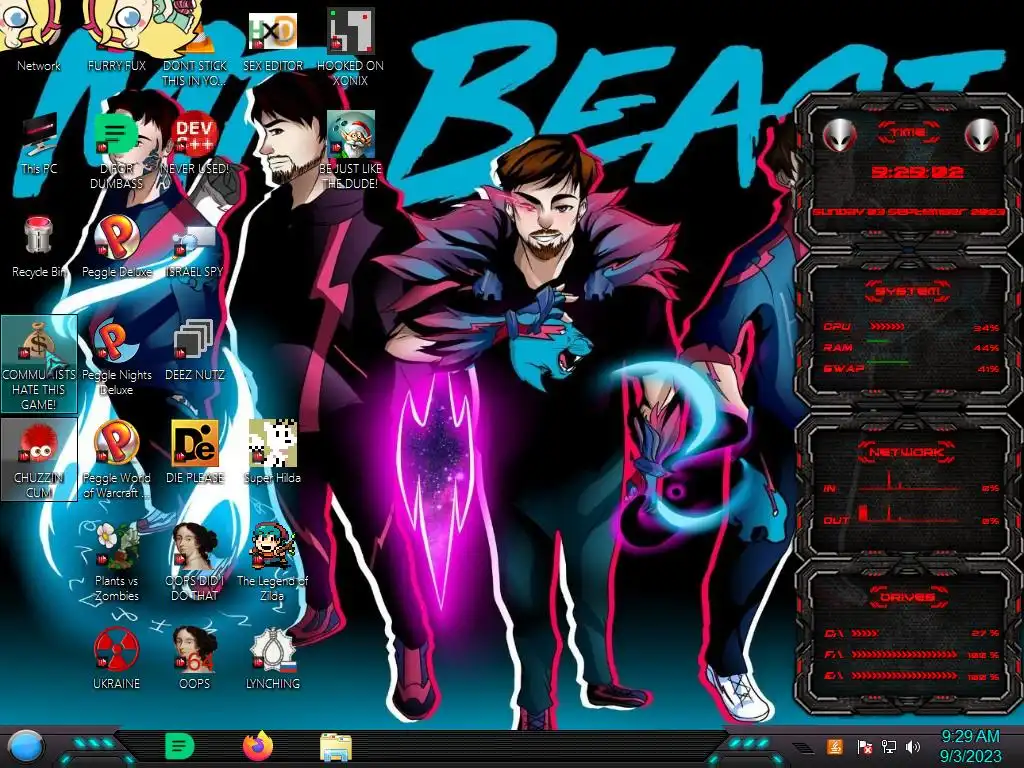Click the network OUT traffic graph
1024x768 pixels.
(910, 513)
